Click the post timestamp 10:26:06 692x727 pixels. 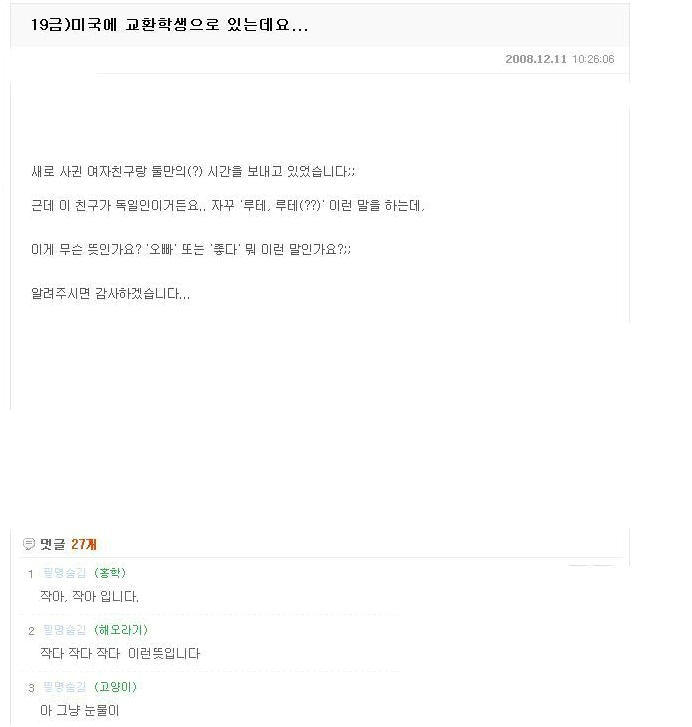click(593, 59)
